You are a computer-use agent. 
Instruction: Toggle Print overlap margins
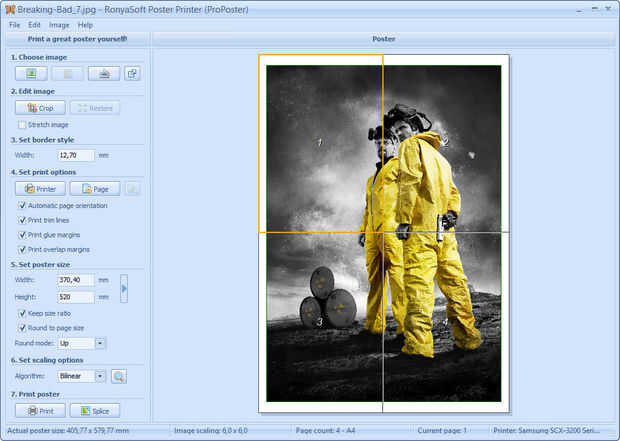point(22,250)
